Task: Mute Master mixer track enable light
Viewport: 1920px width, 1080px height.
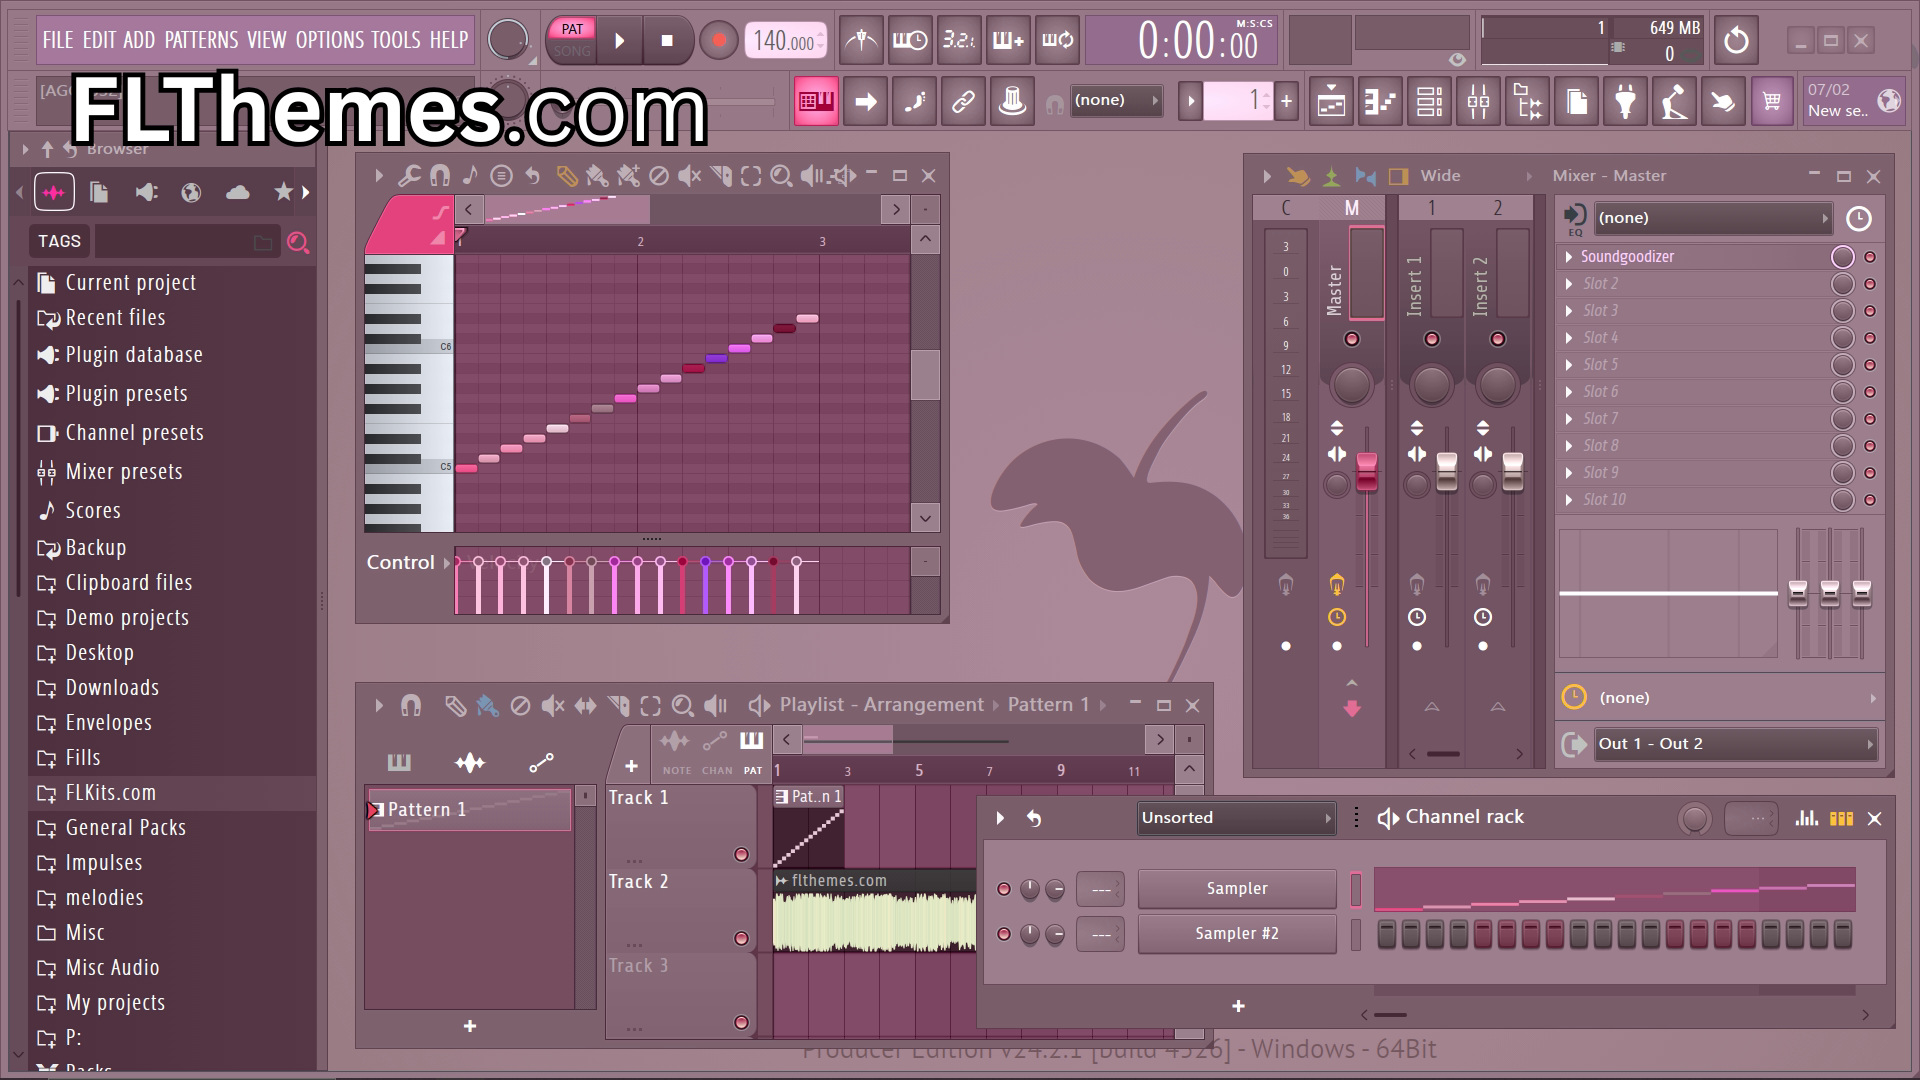Action: pos(1352,339)
